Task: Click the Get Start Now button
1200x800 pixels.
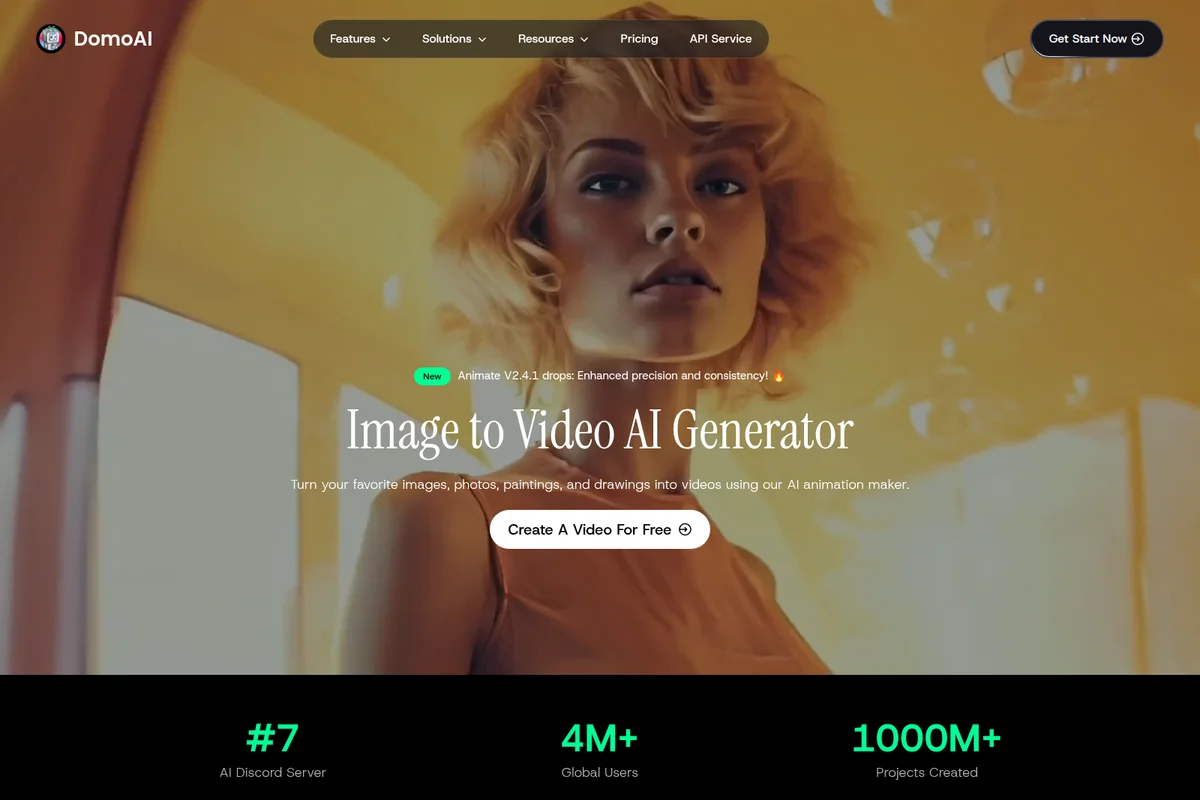Action: 1096,38
